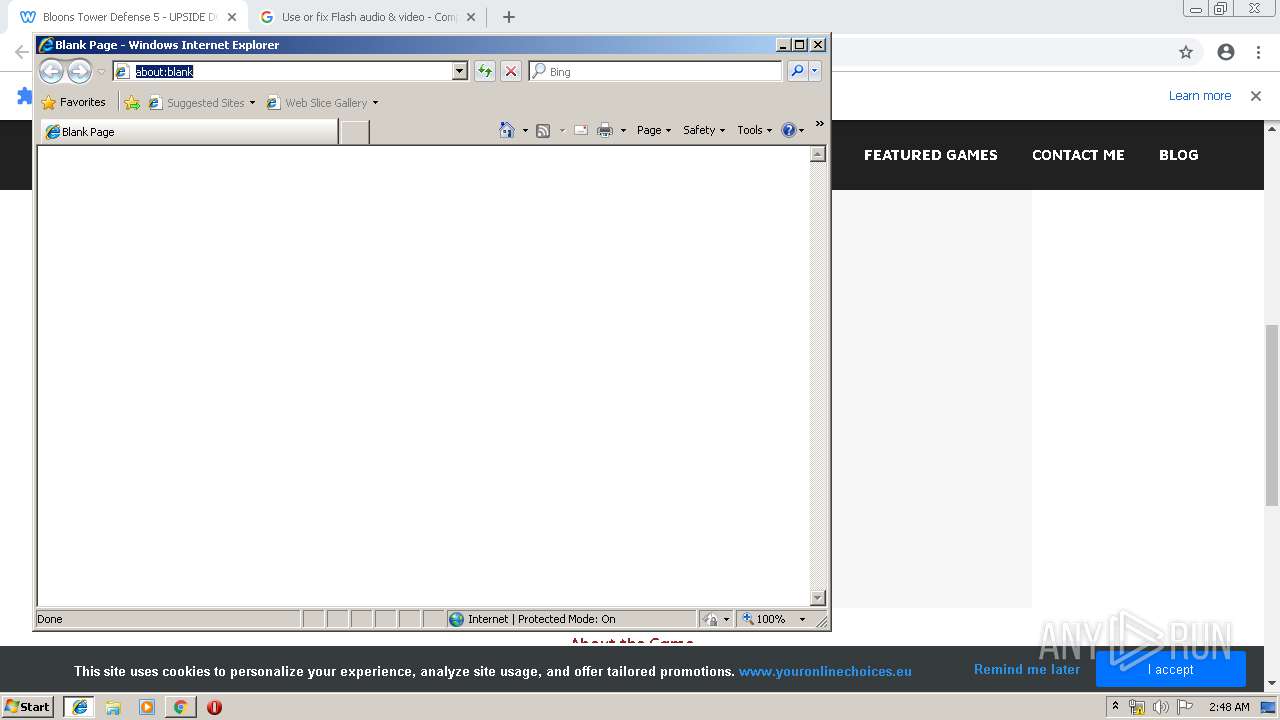Open Windows Explorer folder taskbar icon
Image resolution: width=1280 pixels, height=720 pixels.
pos(113,707)
